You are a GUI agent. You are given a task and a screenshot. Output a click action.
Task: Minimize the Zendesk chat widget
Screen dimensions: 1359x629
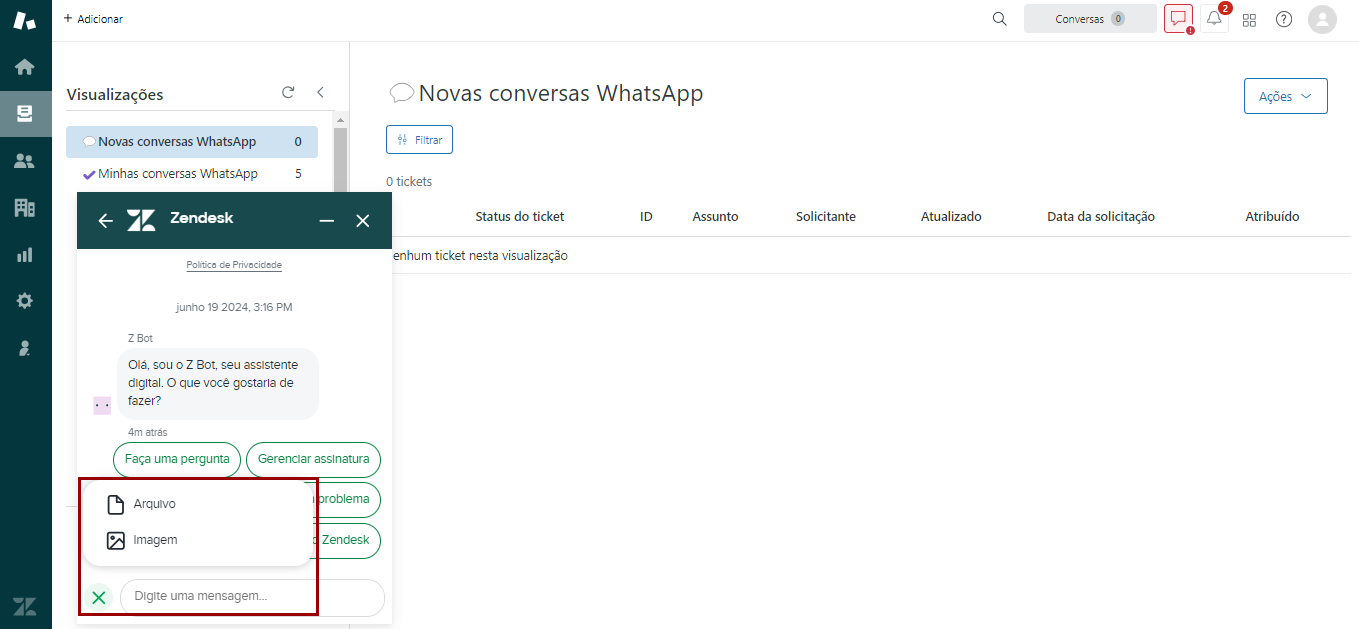click(327, 220)
